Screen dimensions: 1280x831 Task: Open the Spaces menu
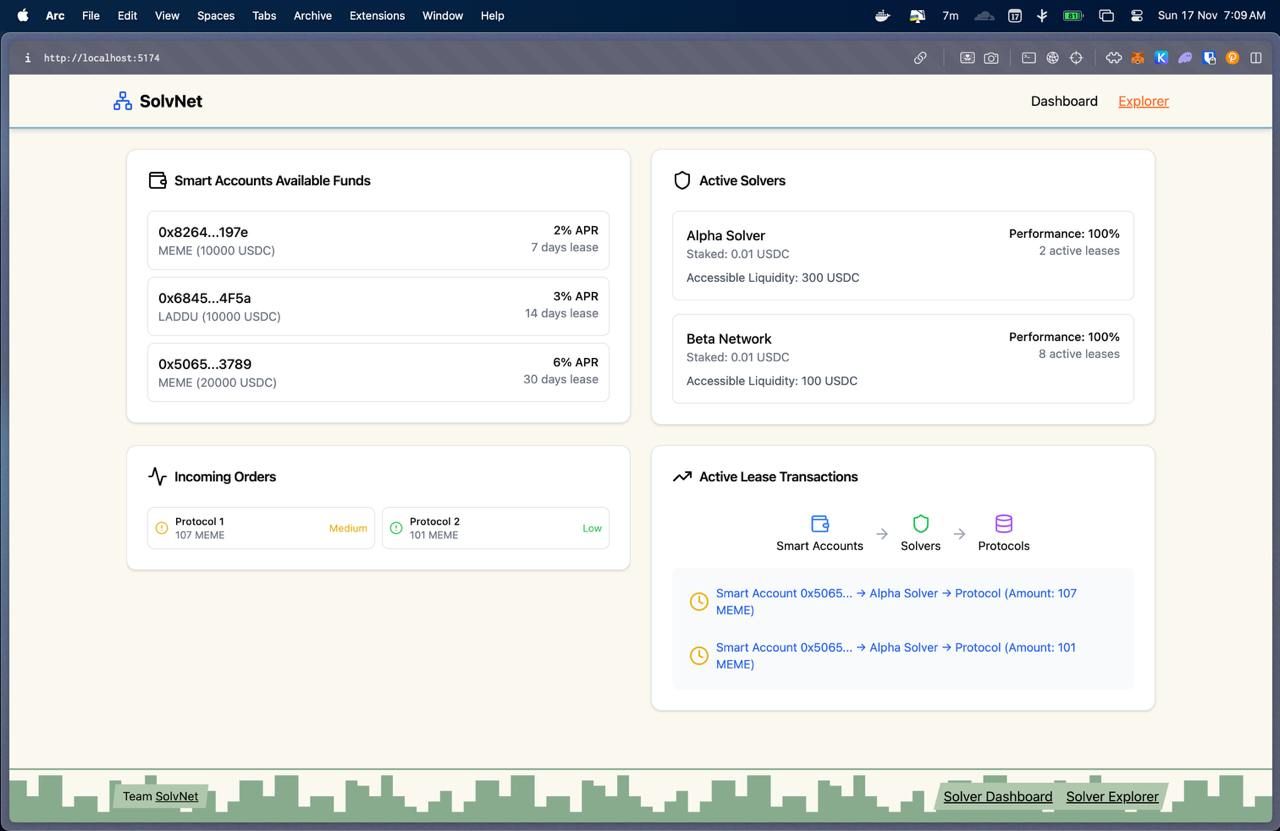point(215,15)
